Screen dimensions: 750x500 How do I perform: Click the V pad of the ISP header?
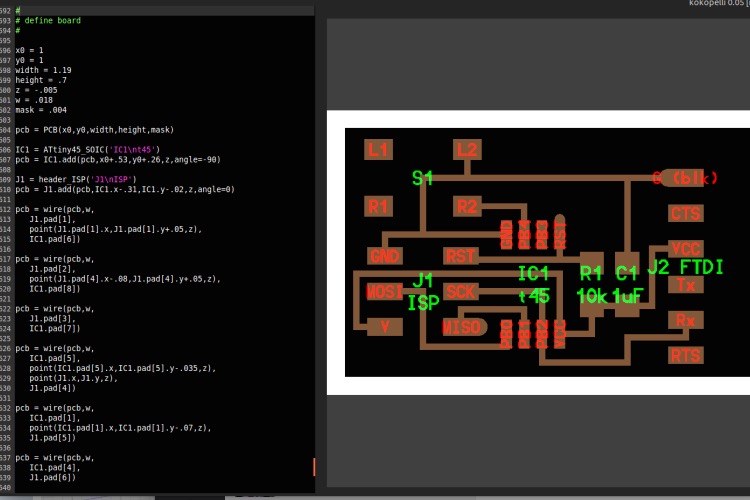(x=385, y=327)
